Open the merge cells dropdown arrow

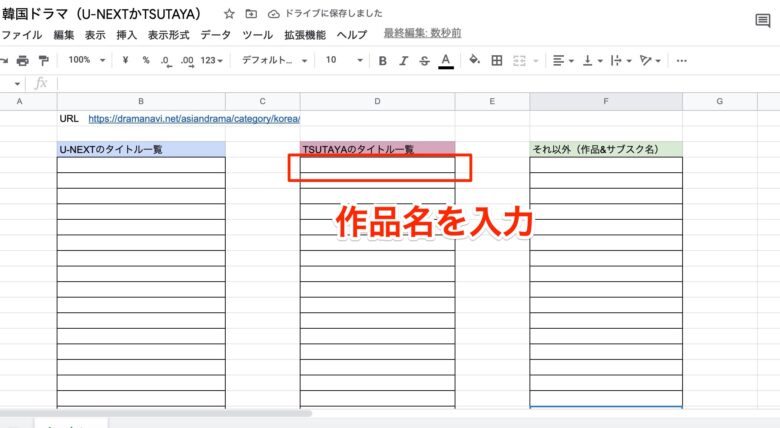click(536, 61)
